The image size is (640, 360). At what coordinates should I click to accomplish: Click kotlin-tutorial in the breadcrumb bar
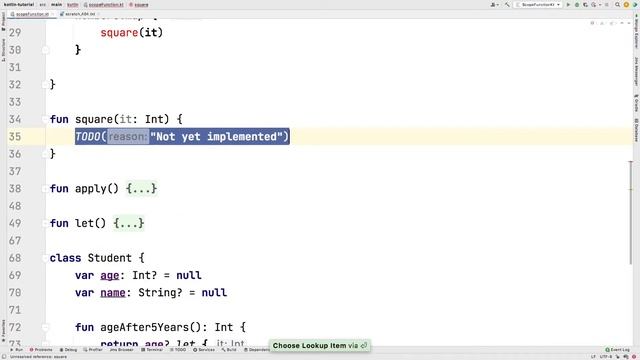tap(19, 4)
